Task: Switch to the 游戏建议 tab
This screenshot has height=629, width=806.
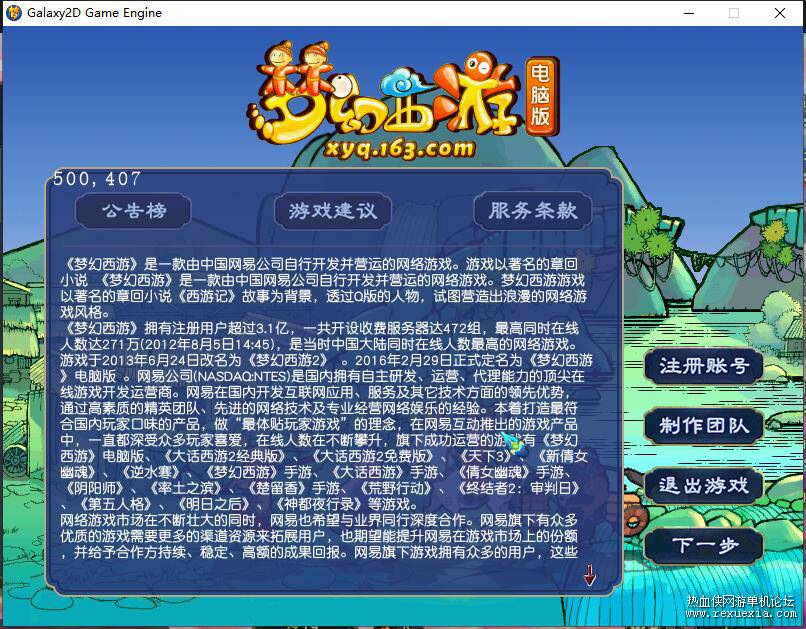Action: point(333,211)
